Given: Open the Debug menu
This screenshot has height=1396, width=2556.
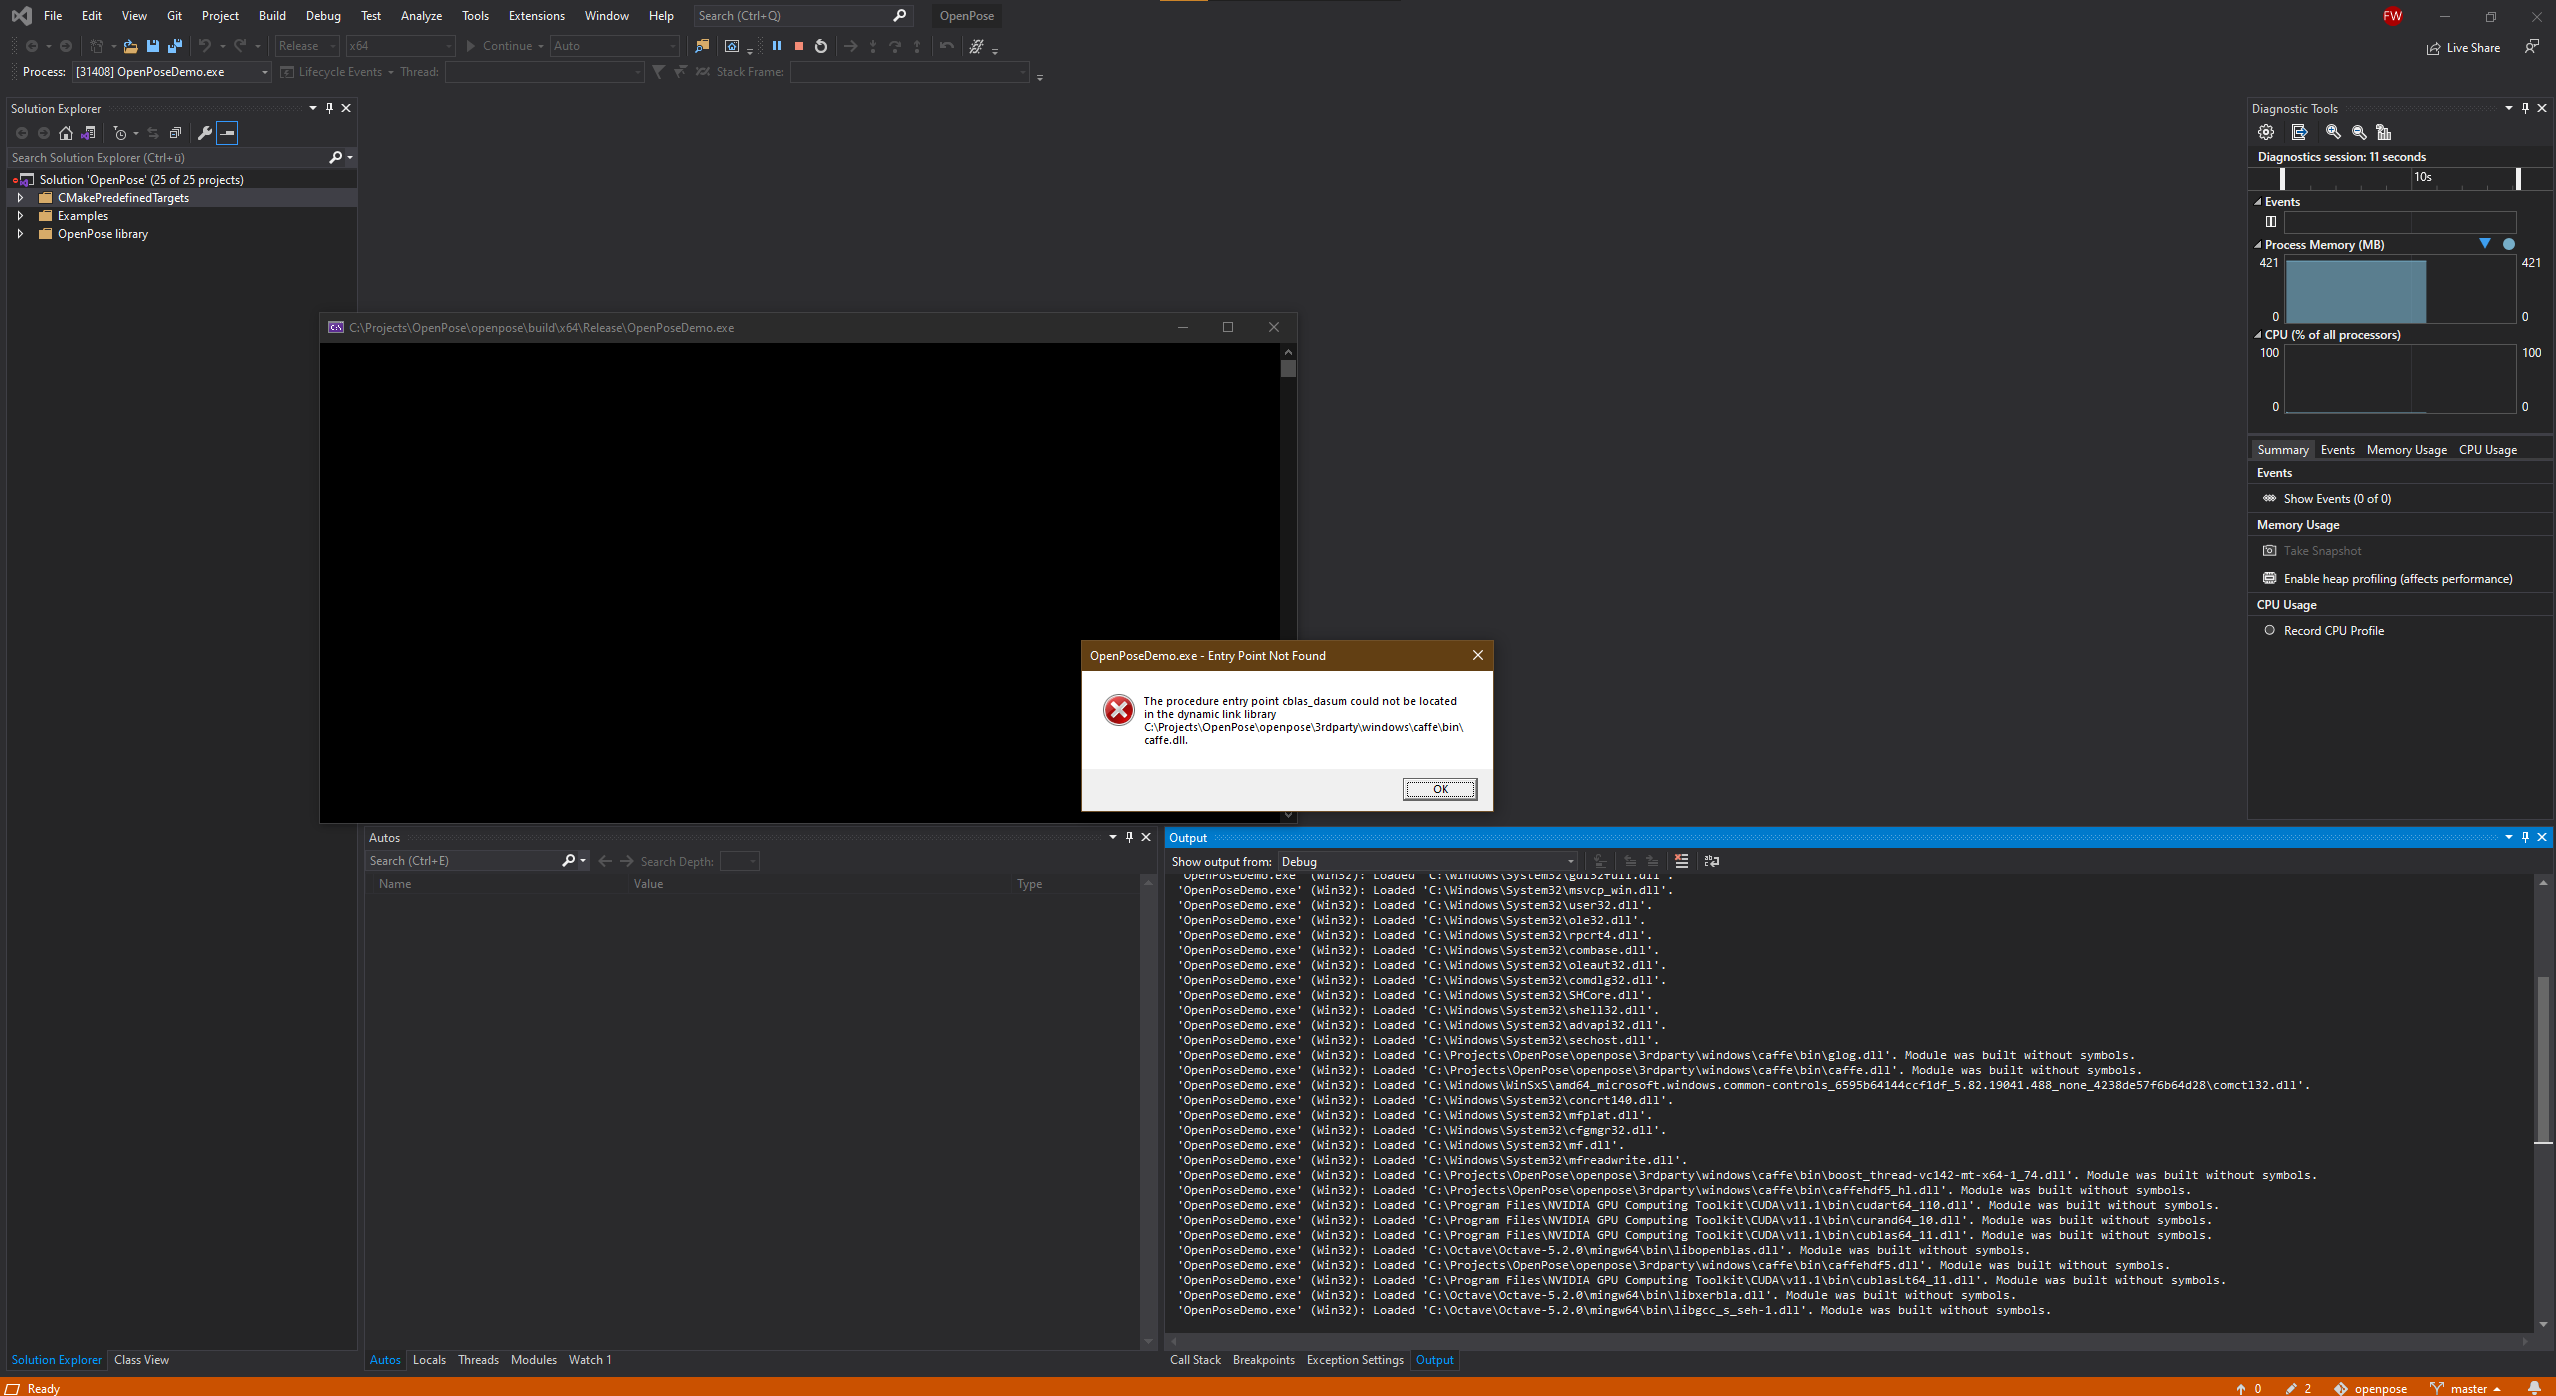Looking at the screenshot, I should 322,16.
